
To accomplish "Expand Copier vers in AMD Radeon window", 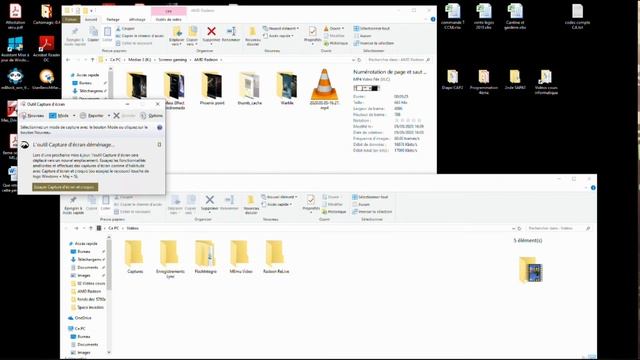I will [x=192, y=43].
